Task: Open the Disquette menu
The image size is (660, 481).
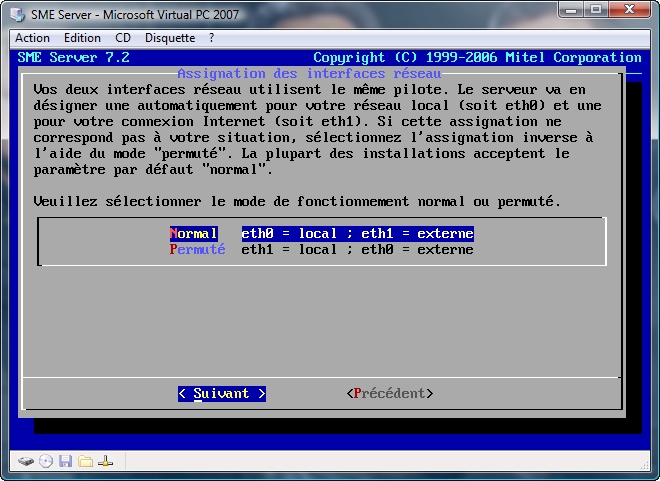Action: (170, 38)
